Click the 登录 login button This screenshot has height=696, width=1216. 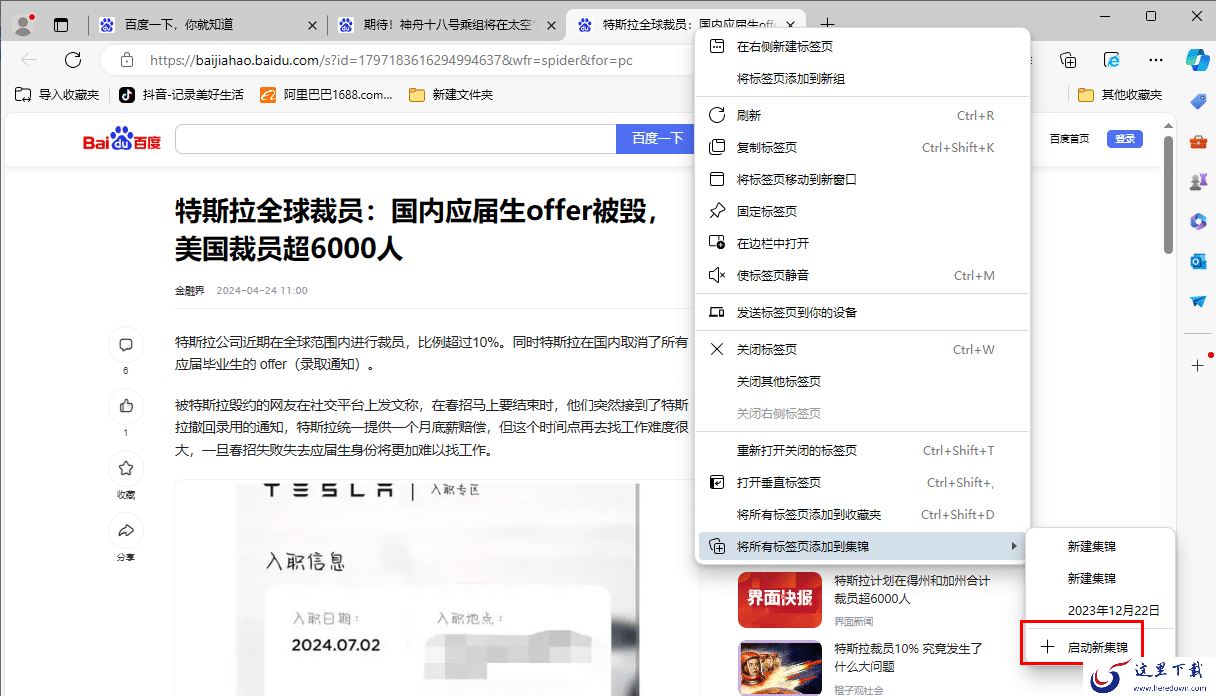tap(1125, 139)
